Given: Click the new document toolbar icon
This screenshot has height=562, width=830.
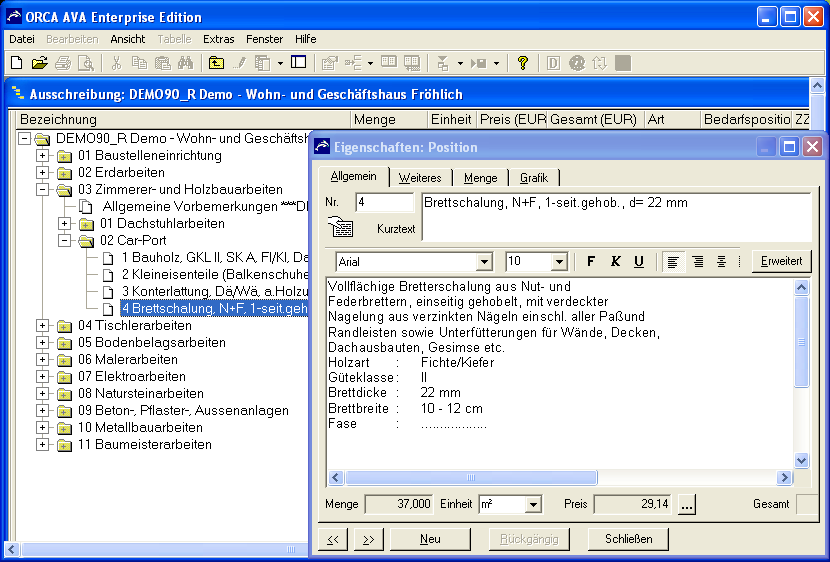Looking at the screenshot, I should click(x=16, y=63).
